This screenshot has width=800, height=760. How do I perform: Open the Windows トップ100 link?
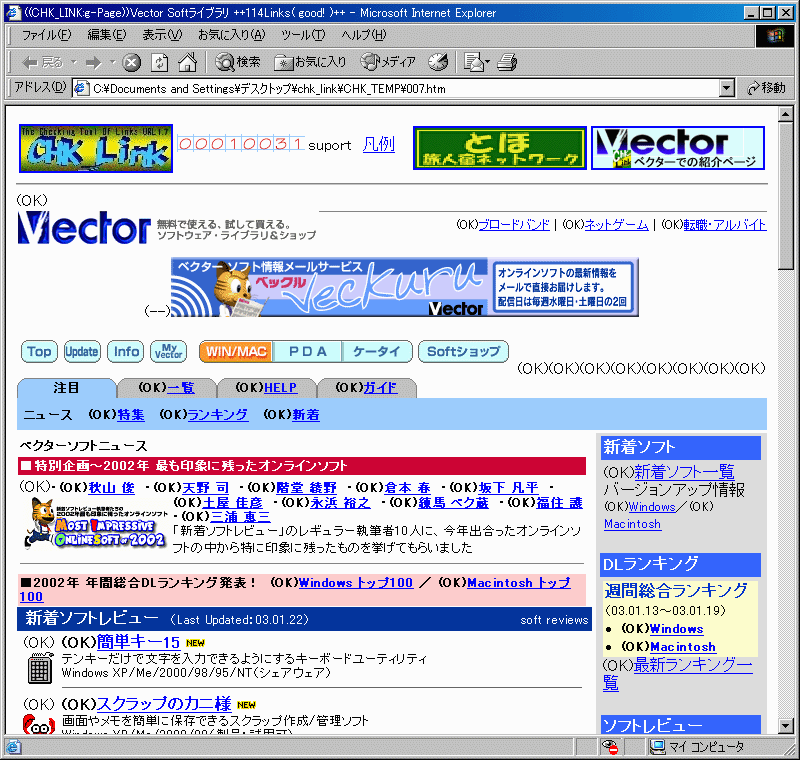coord(356,582)
